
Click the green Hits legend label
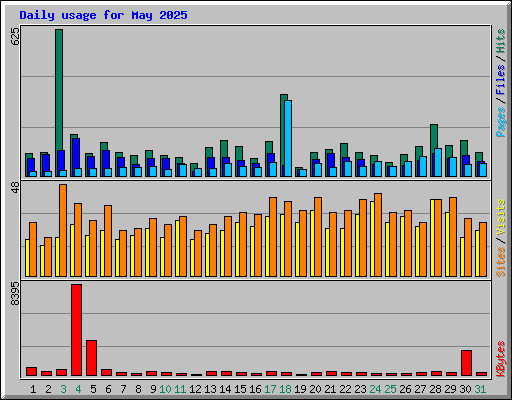pos(501,41)
